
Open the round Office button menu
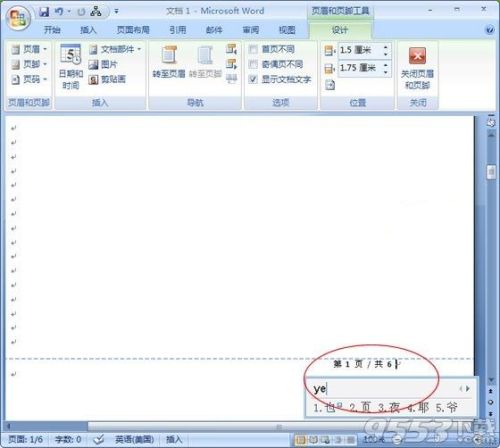(18, 18)
